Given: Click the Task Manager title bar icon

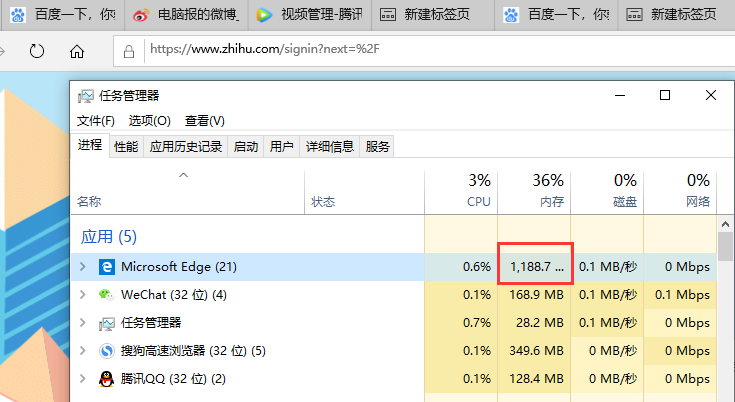Looking at the screenshot, I should (86, 96).
